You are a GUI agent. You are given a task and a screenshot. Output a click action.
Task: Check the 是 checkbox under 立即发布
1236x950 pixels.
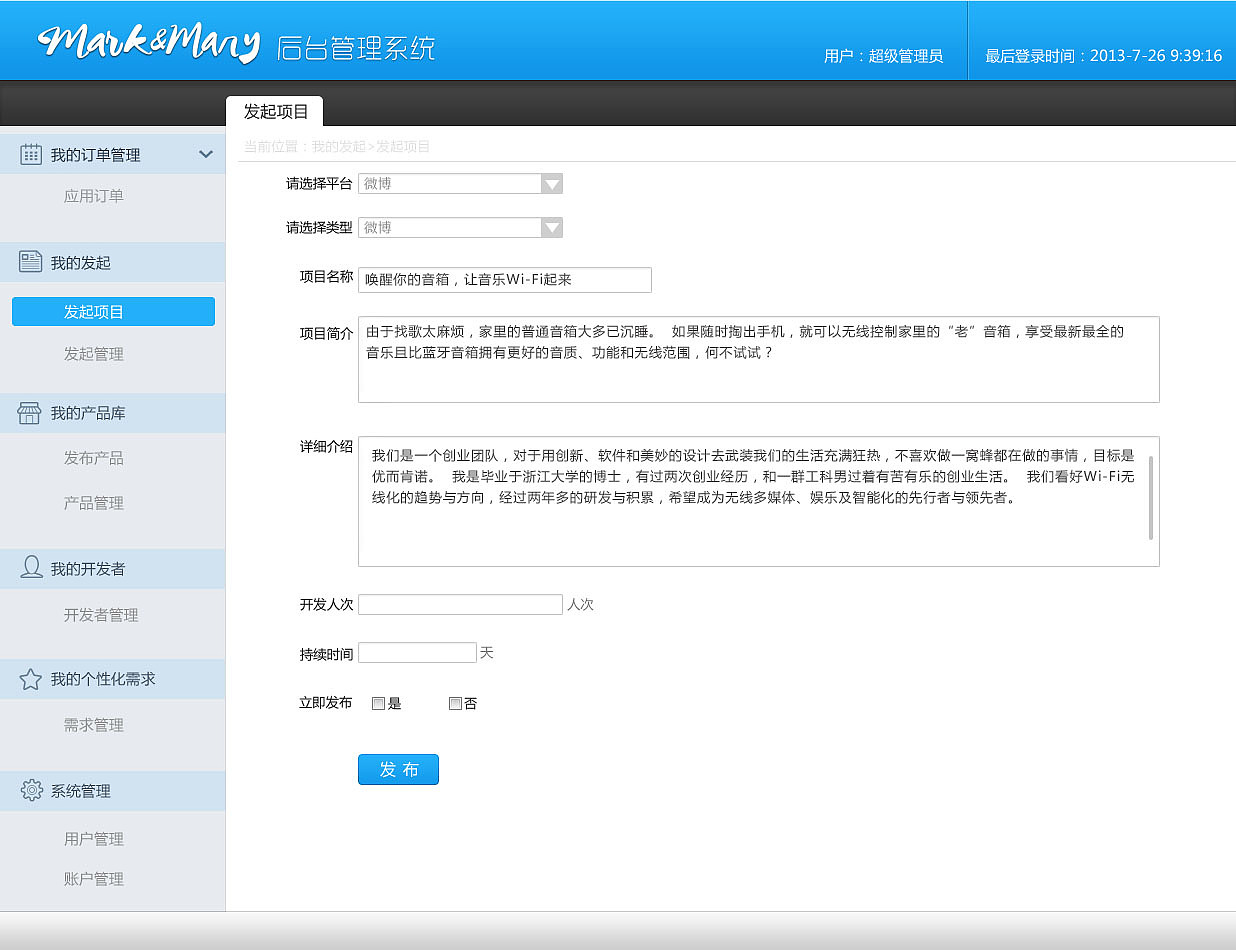coord(377,703)
